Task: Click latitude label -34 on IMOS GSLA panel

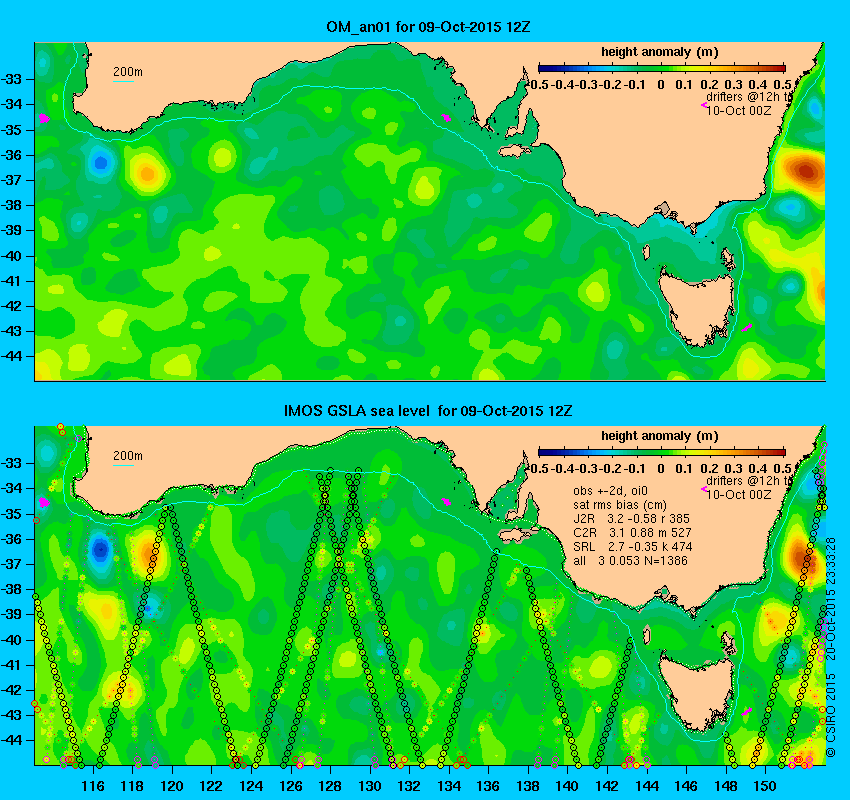Action: pyautogui.click(x=10, y=488)
